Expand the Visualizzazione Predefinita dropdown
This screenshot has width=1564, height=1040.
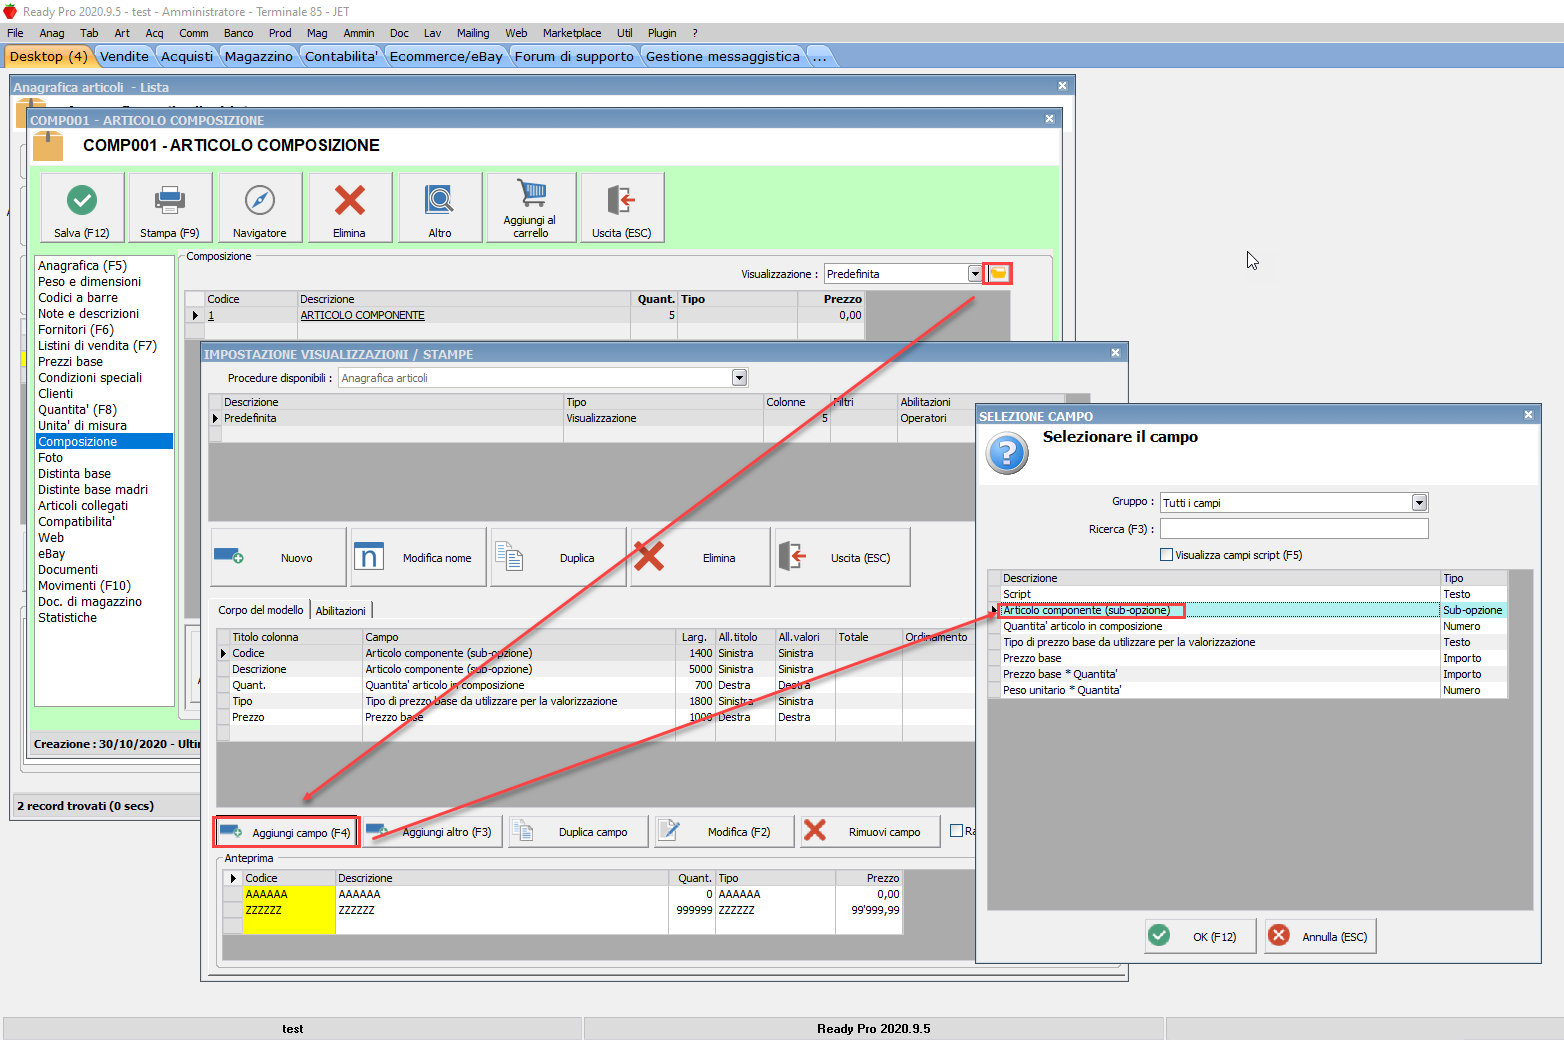click(x=975, y=274)
